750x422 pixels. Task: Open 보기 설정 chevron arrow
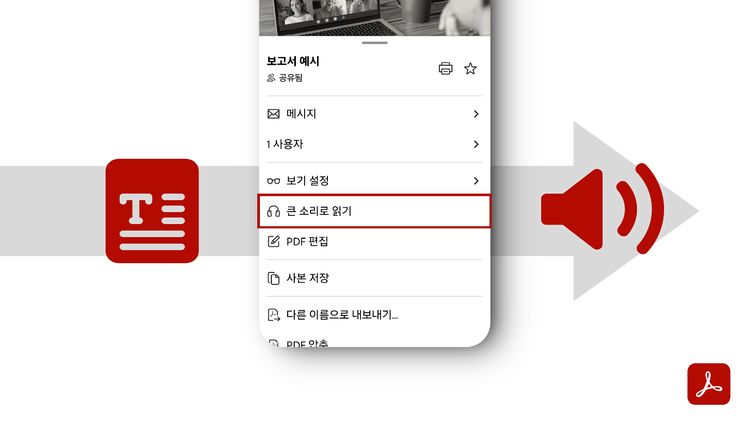tap(476, 181)
